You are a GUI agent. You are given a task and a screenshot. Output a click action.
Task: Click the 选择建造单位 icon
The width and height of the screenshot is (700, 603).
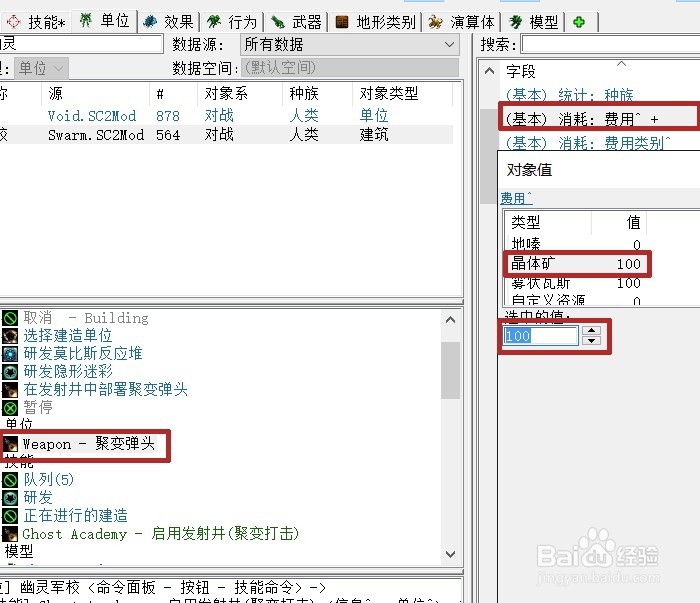pyautogui.click(x=10, y=336)
